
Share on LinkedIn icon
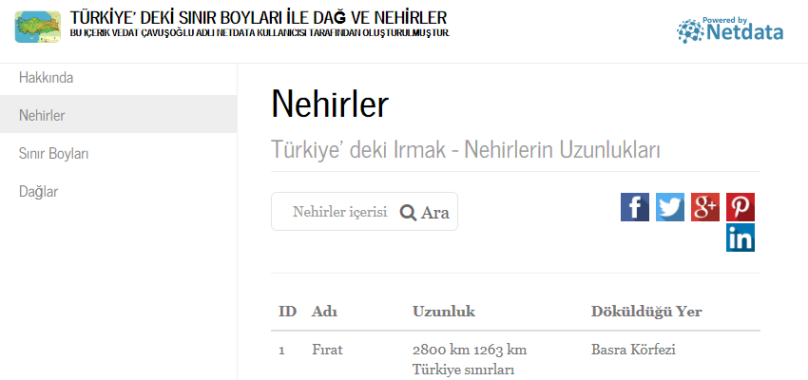[x=740, y=238]
